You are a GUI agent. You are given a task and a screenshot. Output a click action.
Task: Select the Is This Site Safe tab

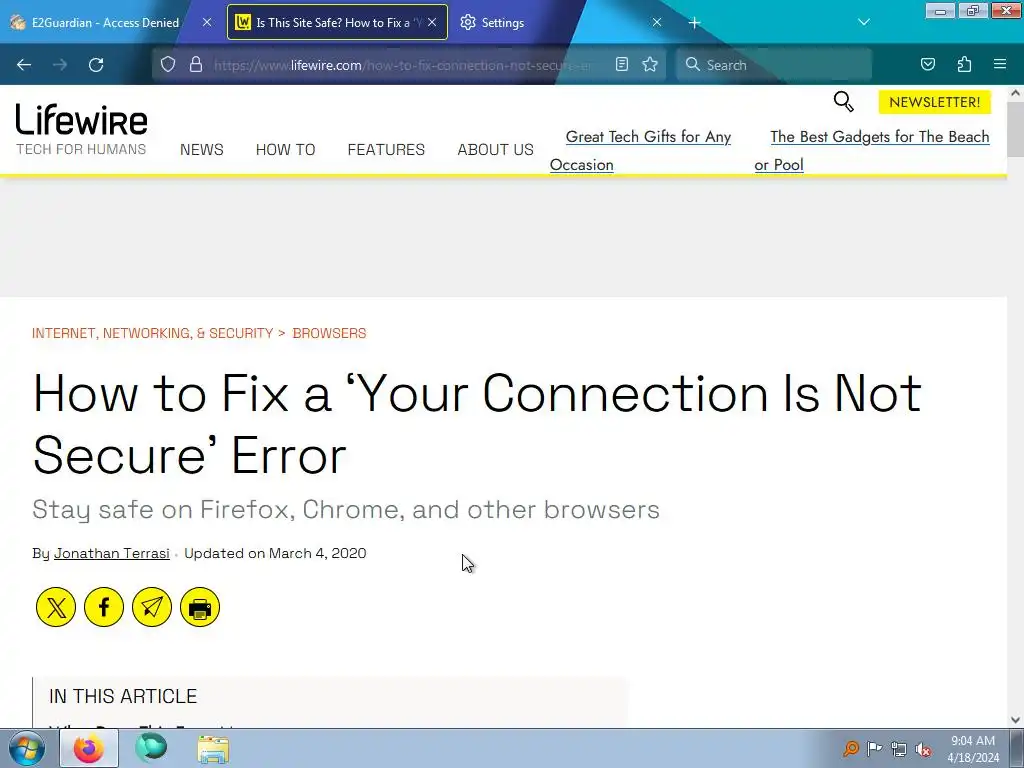(x=337, y=22)
